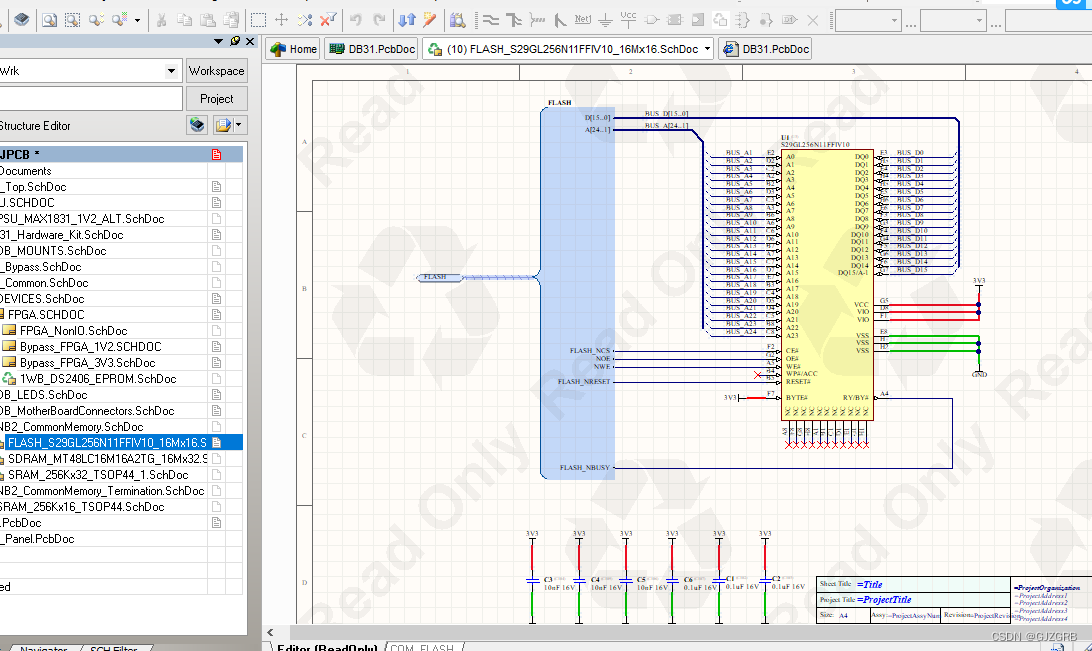1092x651 pixels.
Task: Place a VCC power port
Action: [x=628, y=19]
